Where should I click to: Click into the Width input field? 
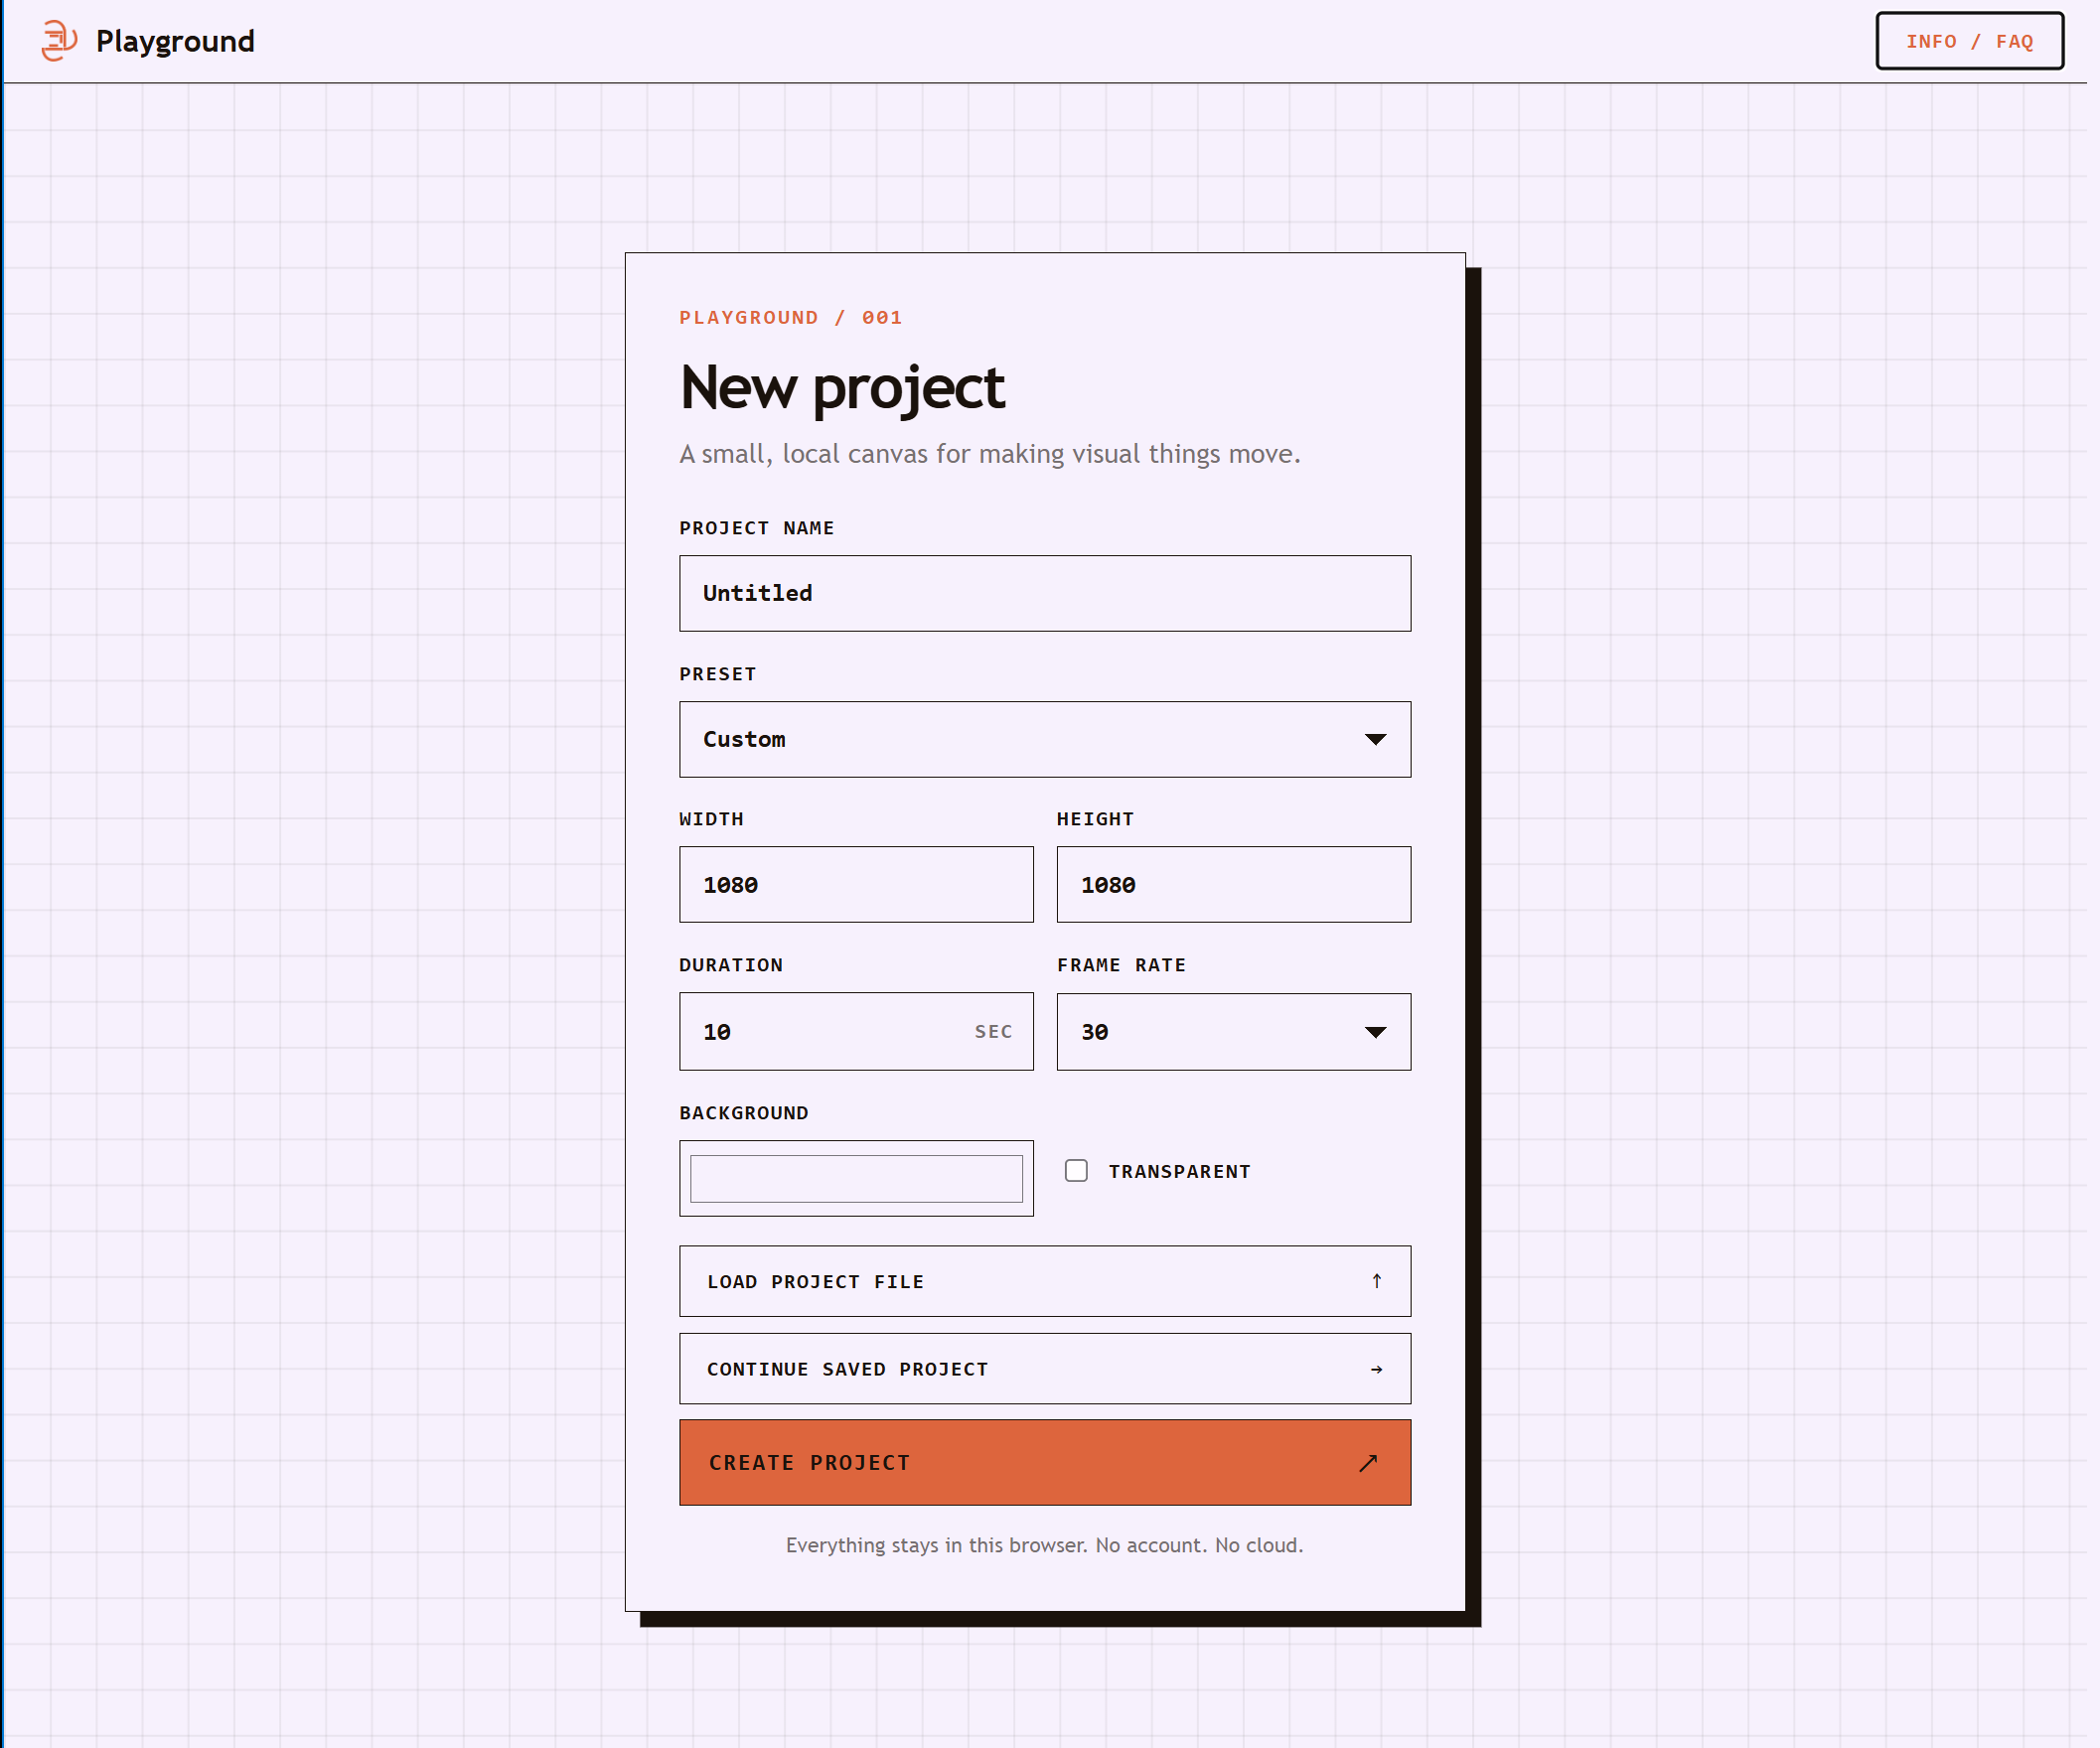(856, 884)
